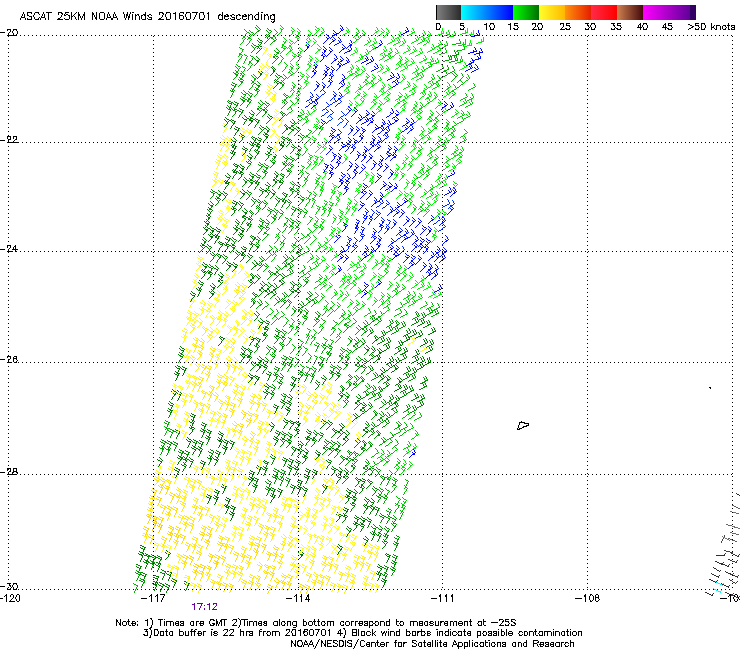Click the purple '17:12' swath time label
The width and height of the screenshot is (740, 650).
[x=204, y=607]
